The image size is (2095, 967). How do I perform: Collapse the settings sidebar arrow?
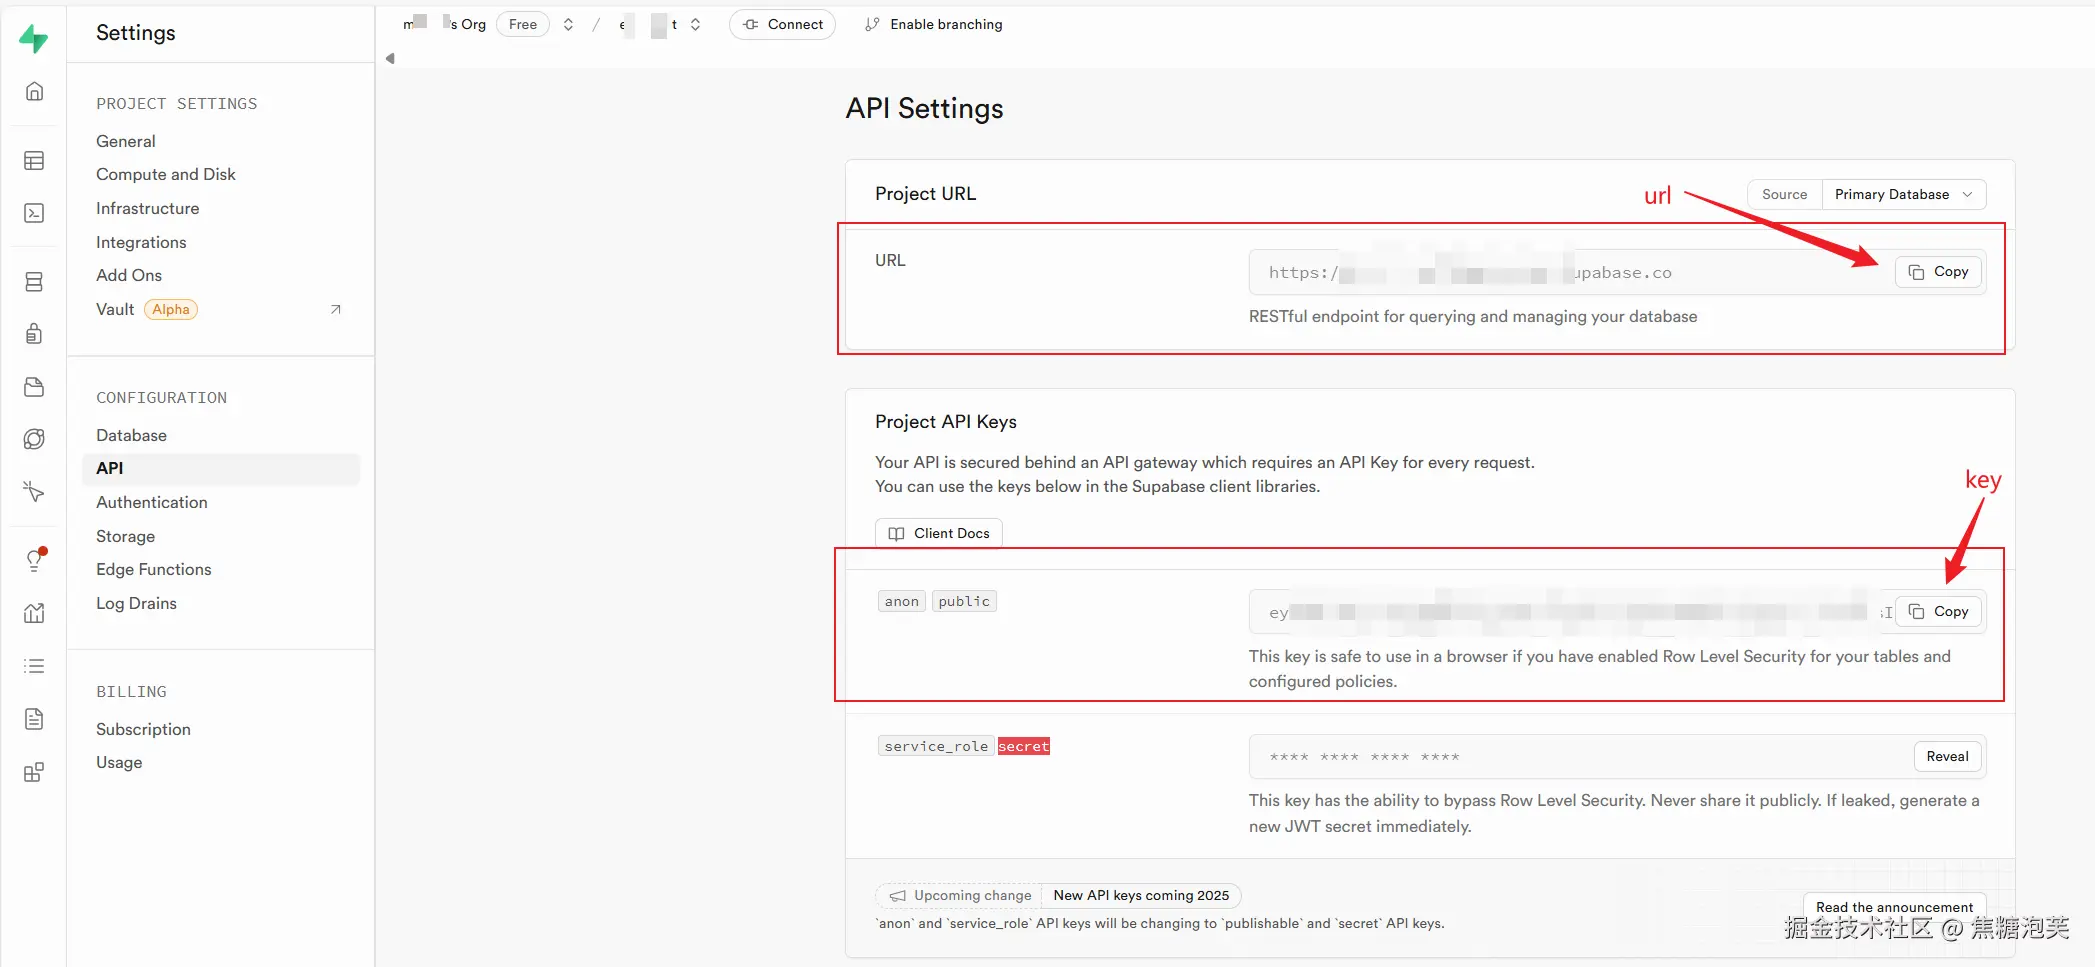(x=390, y=58)
